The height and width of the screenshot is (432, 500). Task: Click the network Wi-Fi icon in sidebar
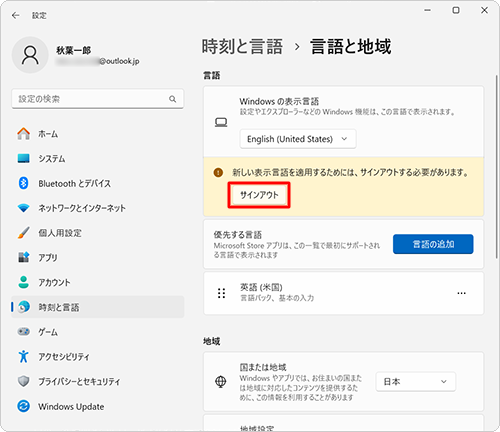click(x=23, y=208)
